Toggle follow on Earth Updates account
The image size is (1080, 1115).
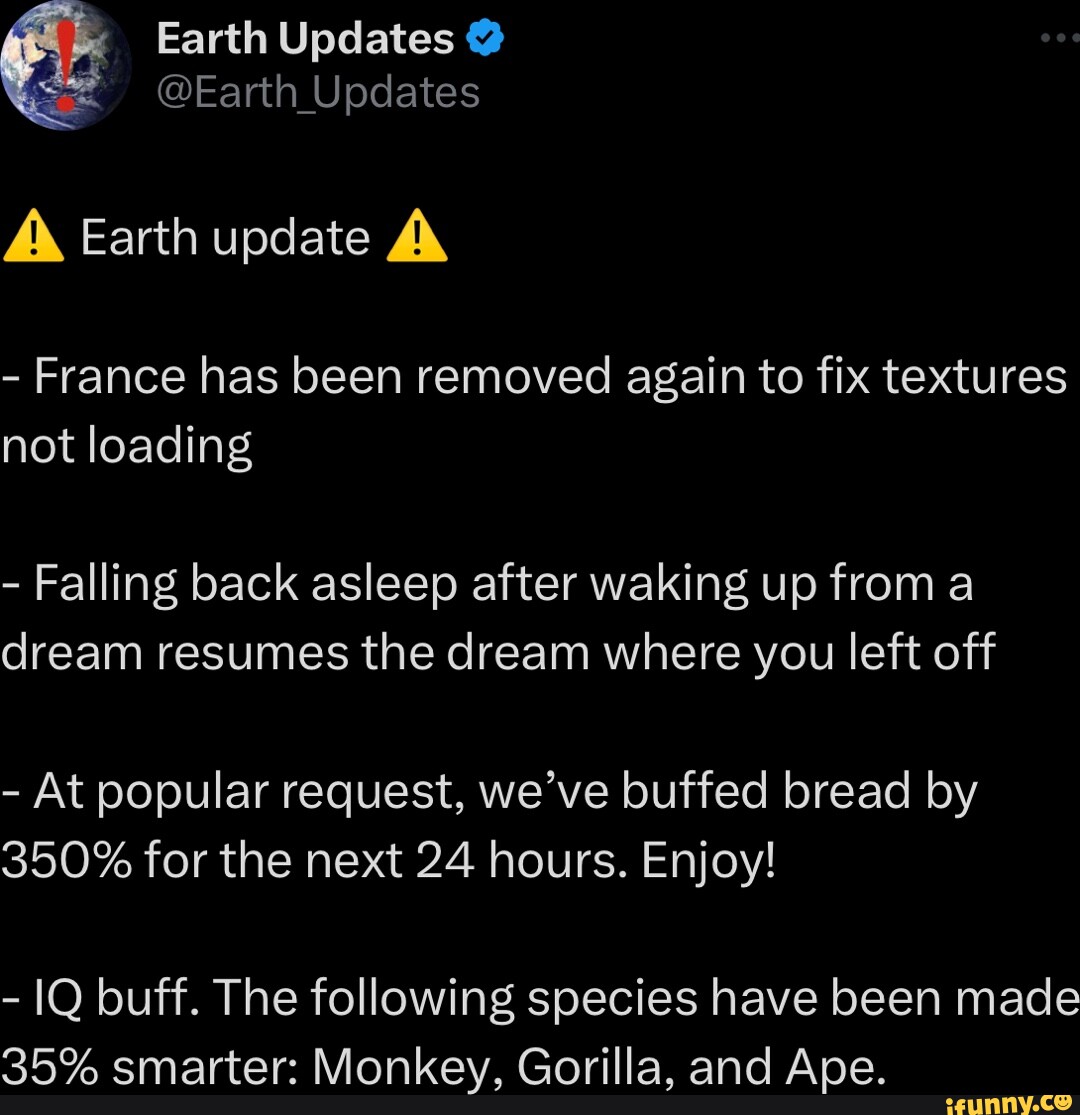(x=302, y=37)
